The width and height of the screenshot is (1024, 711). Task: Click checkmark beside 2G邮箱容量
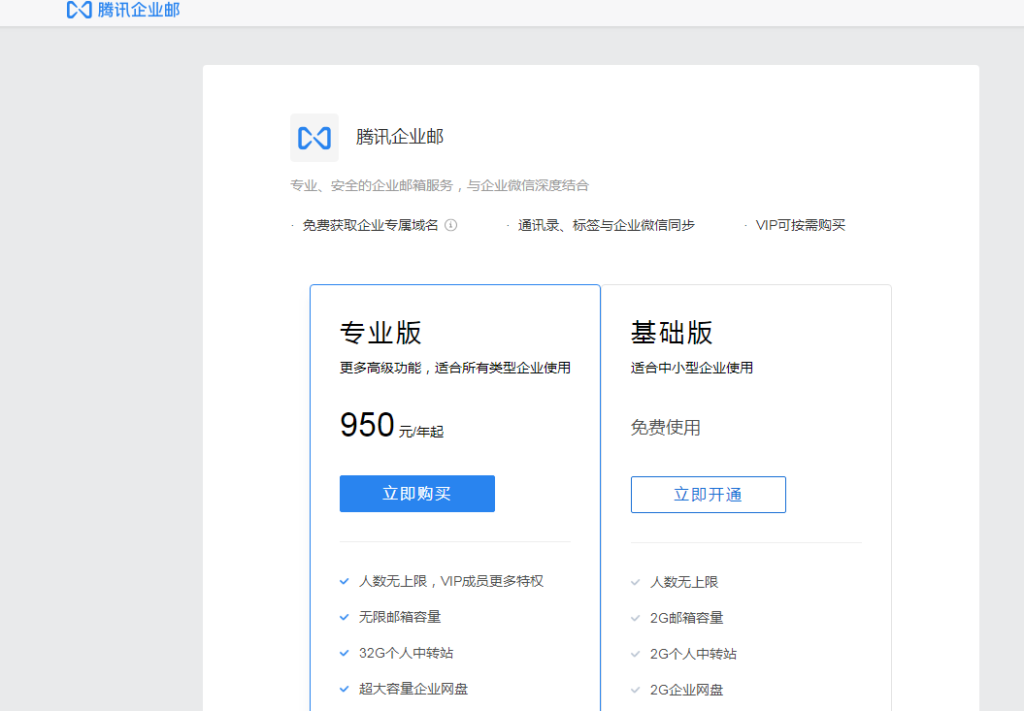click(x=635, y=618)
